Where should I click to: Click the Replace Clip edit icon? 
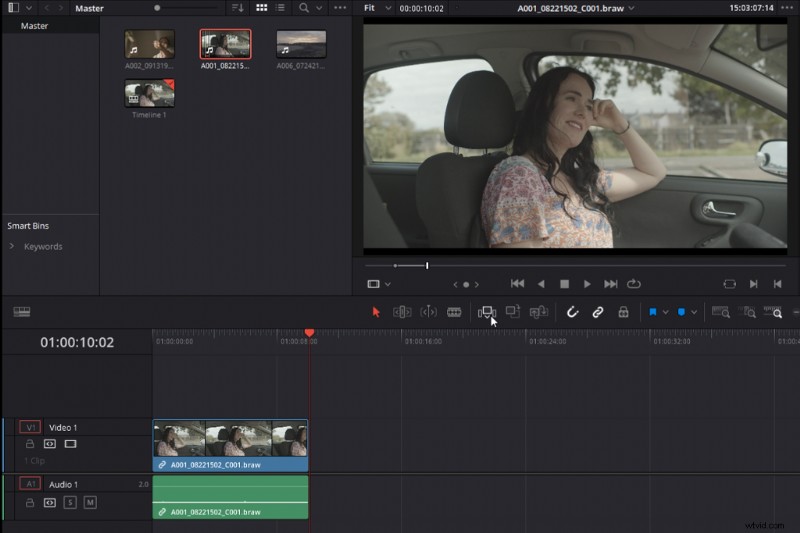click(x=539, y=312)
